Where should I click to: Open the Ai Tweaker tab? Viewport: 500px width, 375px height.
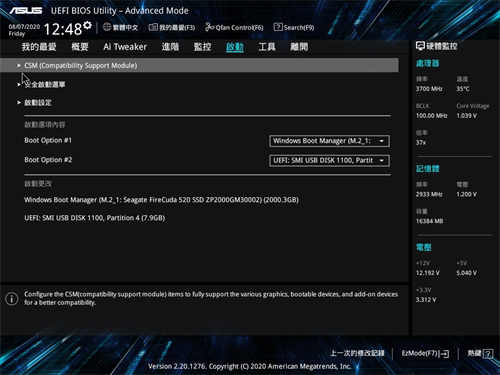125,47
